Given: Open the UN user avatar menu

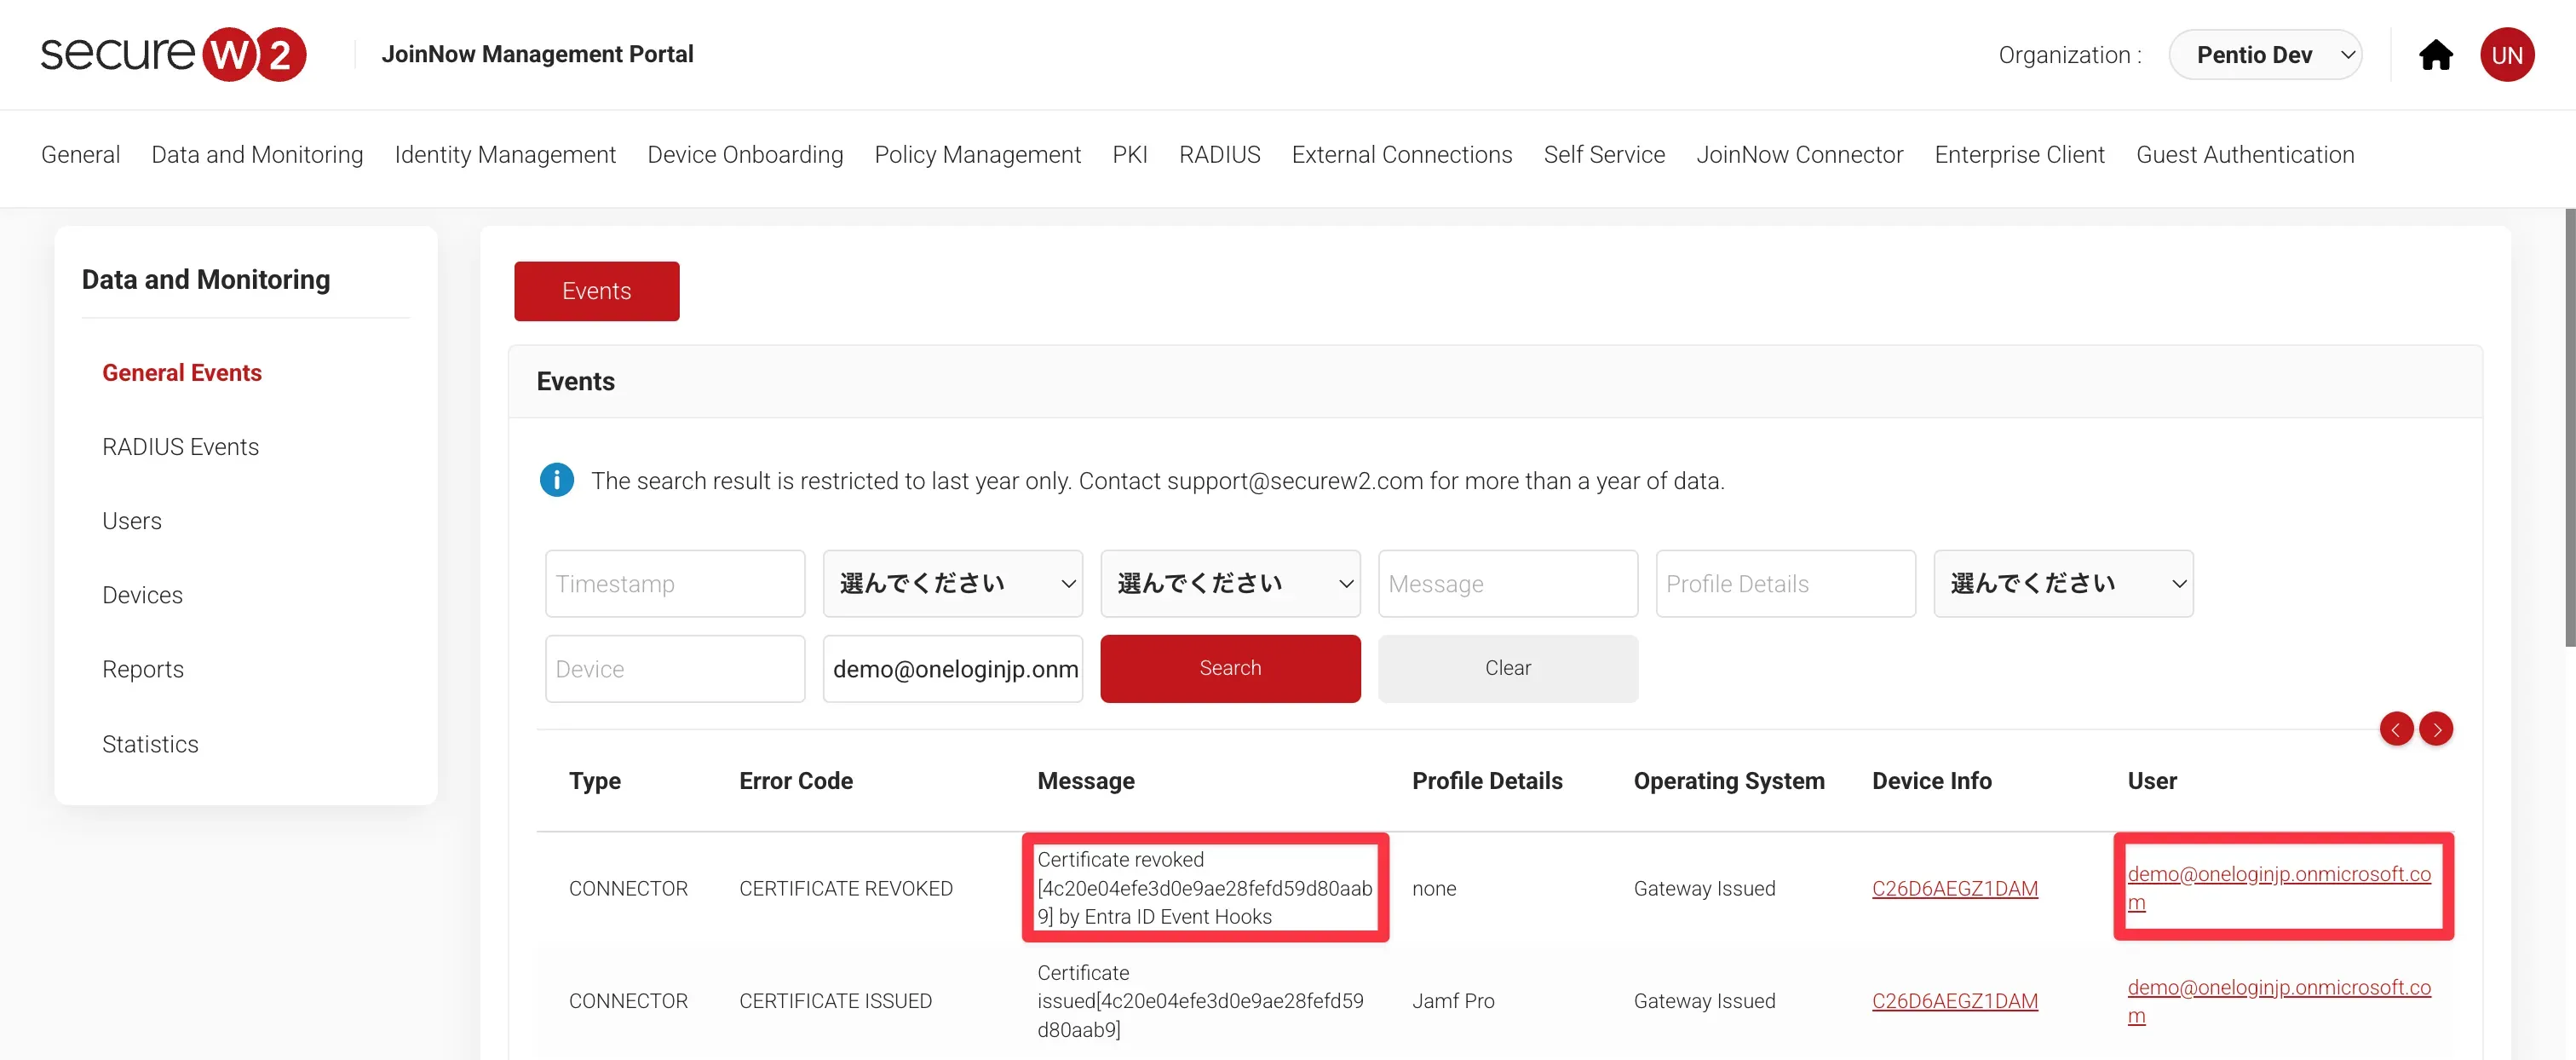Looking at the screenshot, I should pyautogui.click(x=2506, y=55).
